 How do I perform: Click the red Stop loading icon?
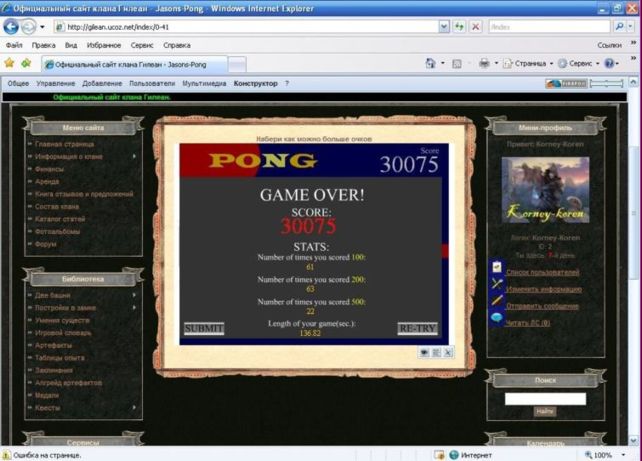(475, 27)
